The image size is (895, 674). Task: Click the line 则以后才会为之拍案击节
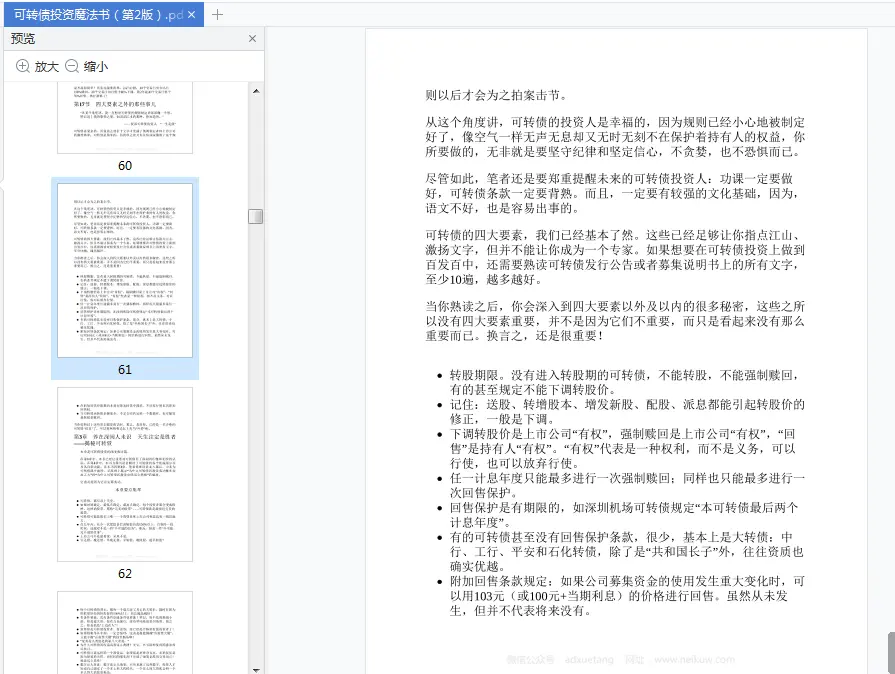tap(497, 95)
